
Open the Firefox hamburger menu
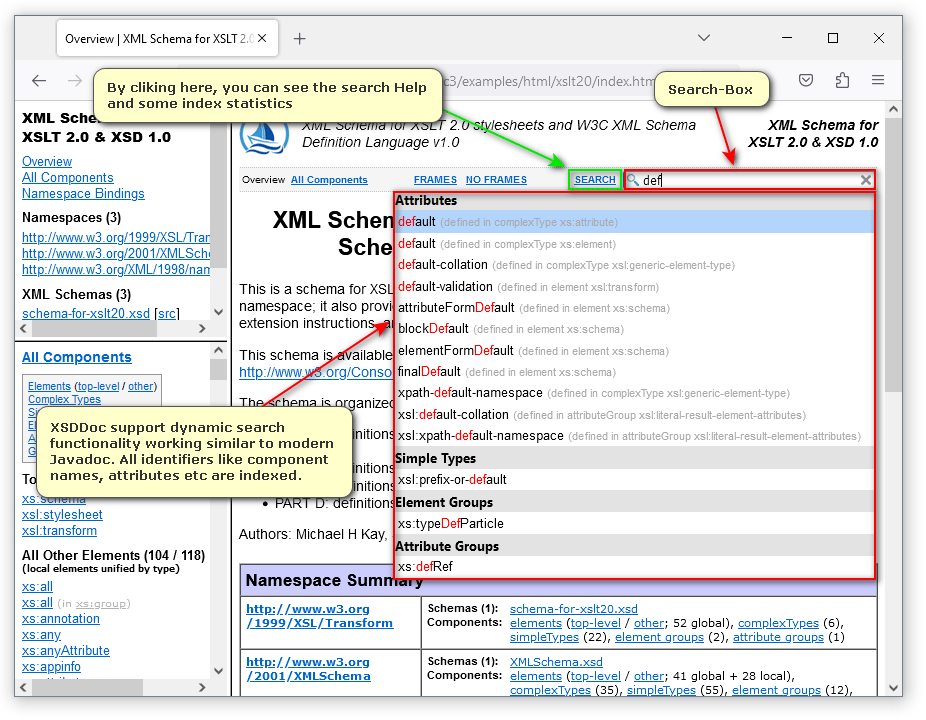[x=877, y=81]
